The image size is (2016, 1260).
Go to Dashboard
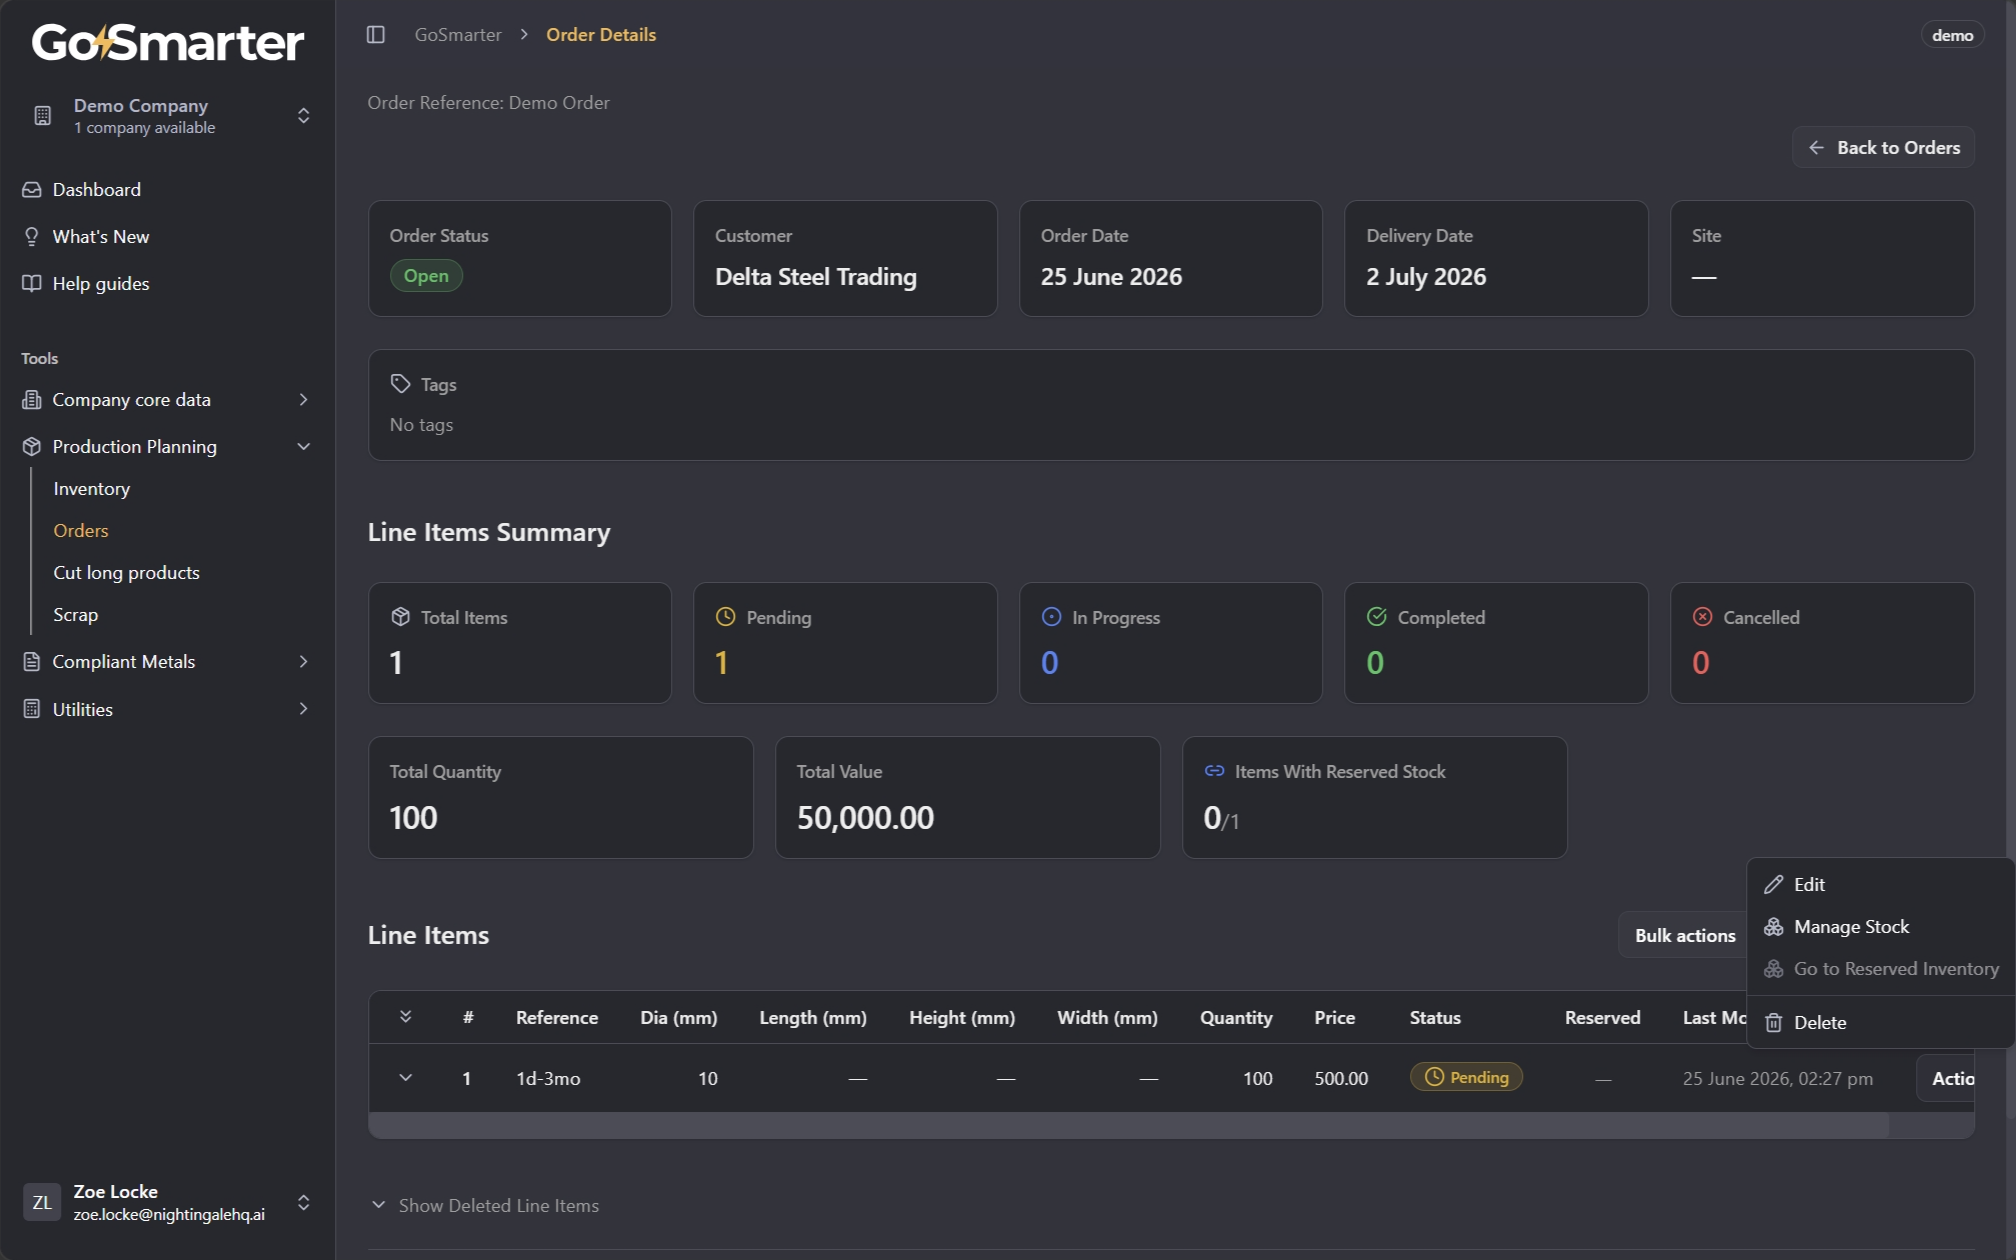coord(96,190)
